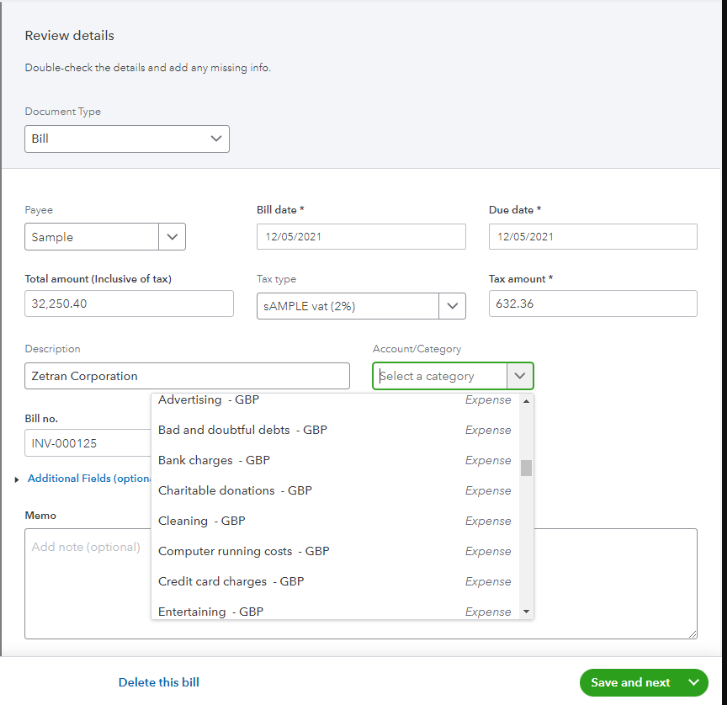Click the Account/Category dropdown chevron
Screen dimensions: 727x705
coord(520,376)
